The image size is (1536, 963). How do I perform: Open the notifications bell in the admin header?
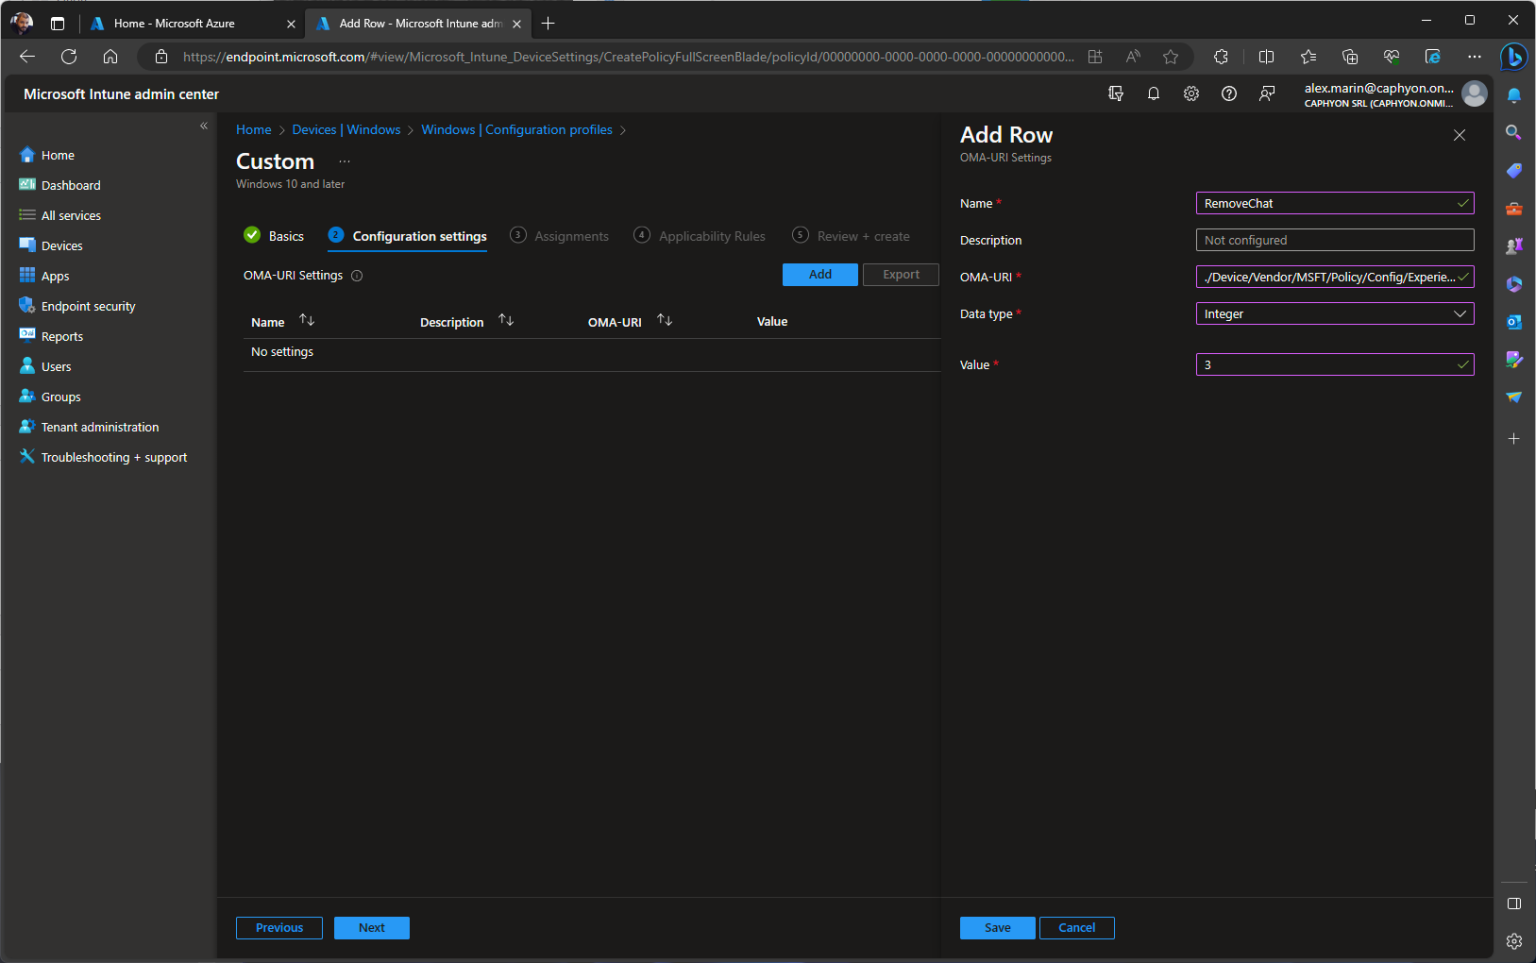1153,93
